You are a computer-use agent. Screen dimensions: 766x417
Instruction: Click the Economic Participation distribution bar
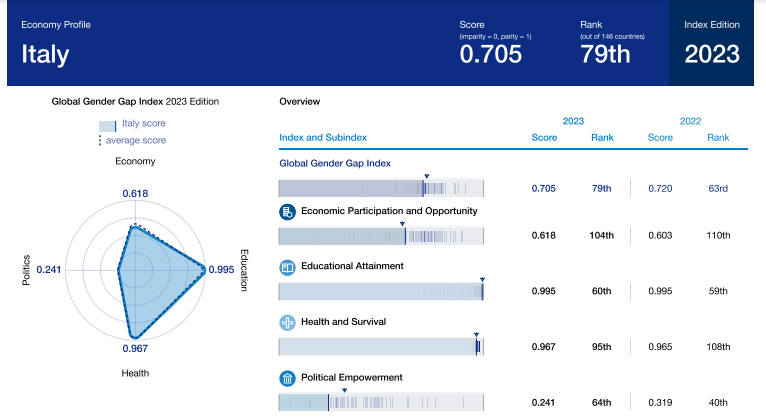click(380, 236)
